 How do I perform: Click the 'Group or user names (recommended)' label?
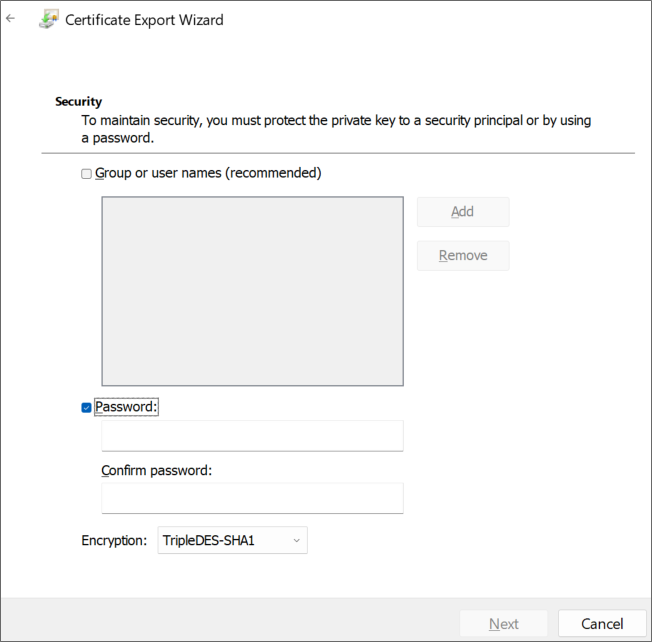pos(208,173)
